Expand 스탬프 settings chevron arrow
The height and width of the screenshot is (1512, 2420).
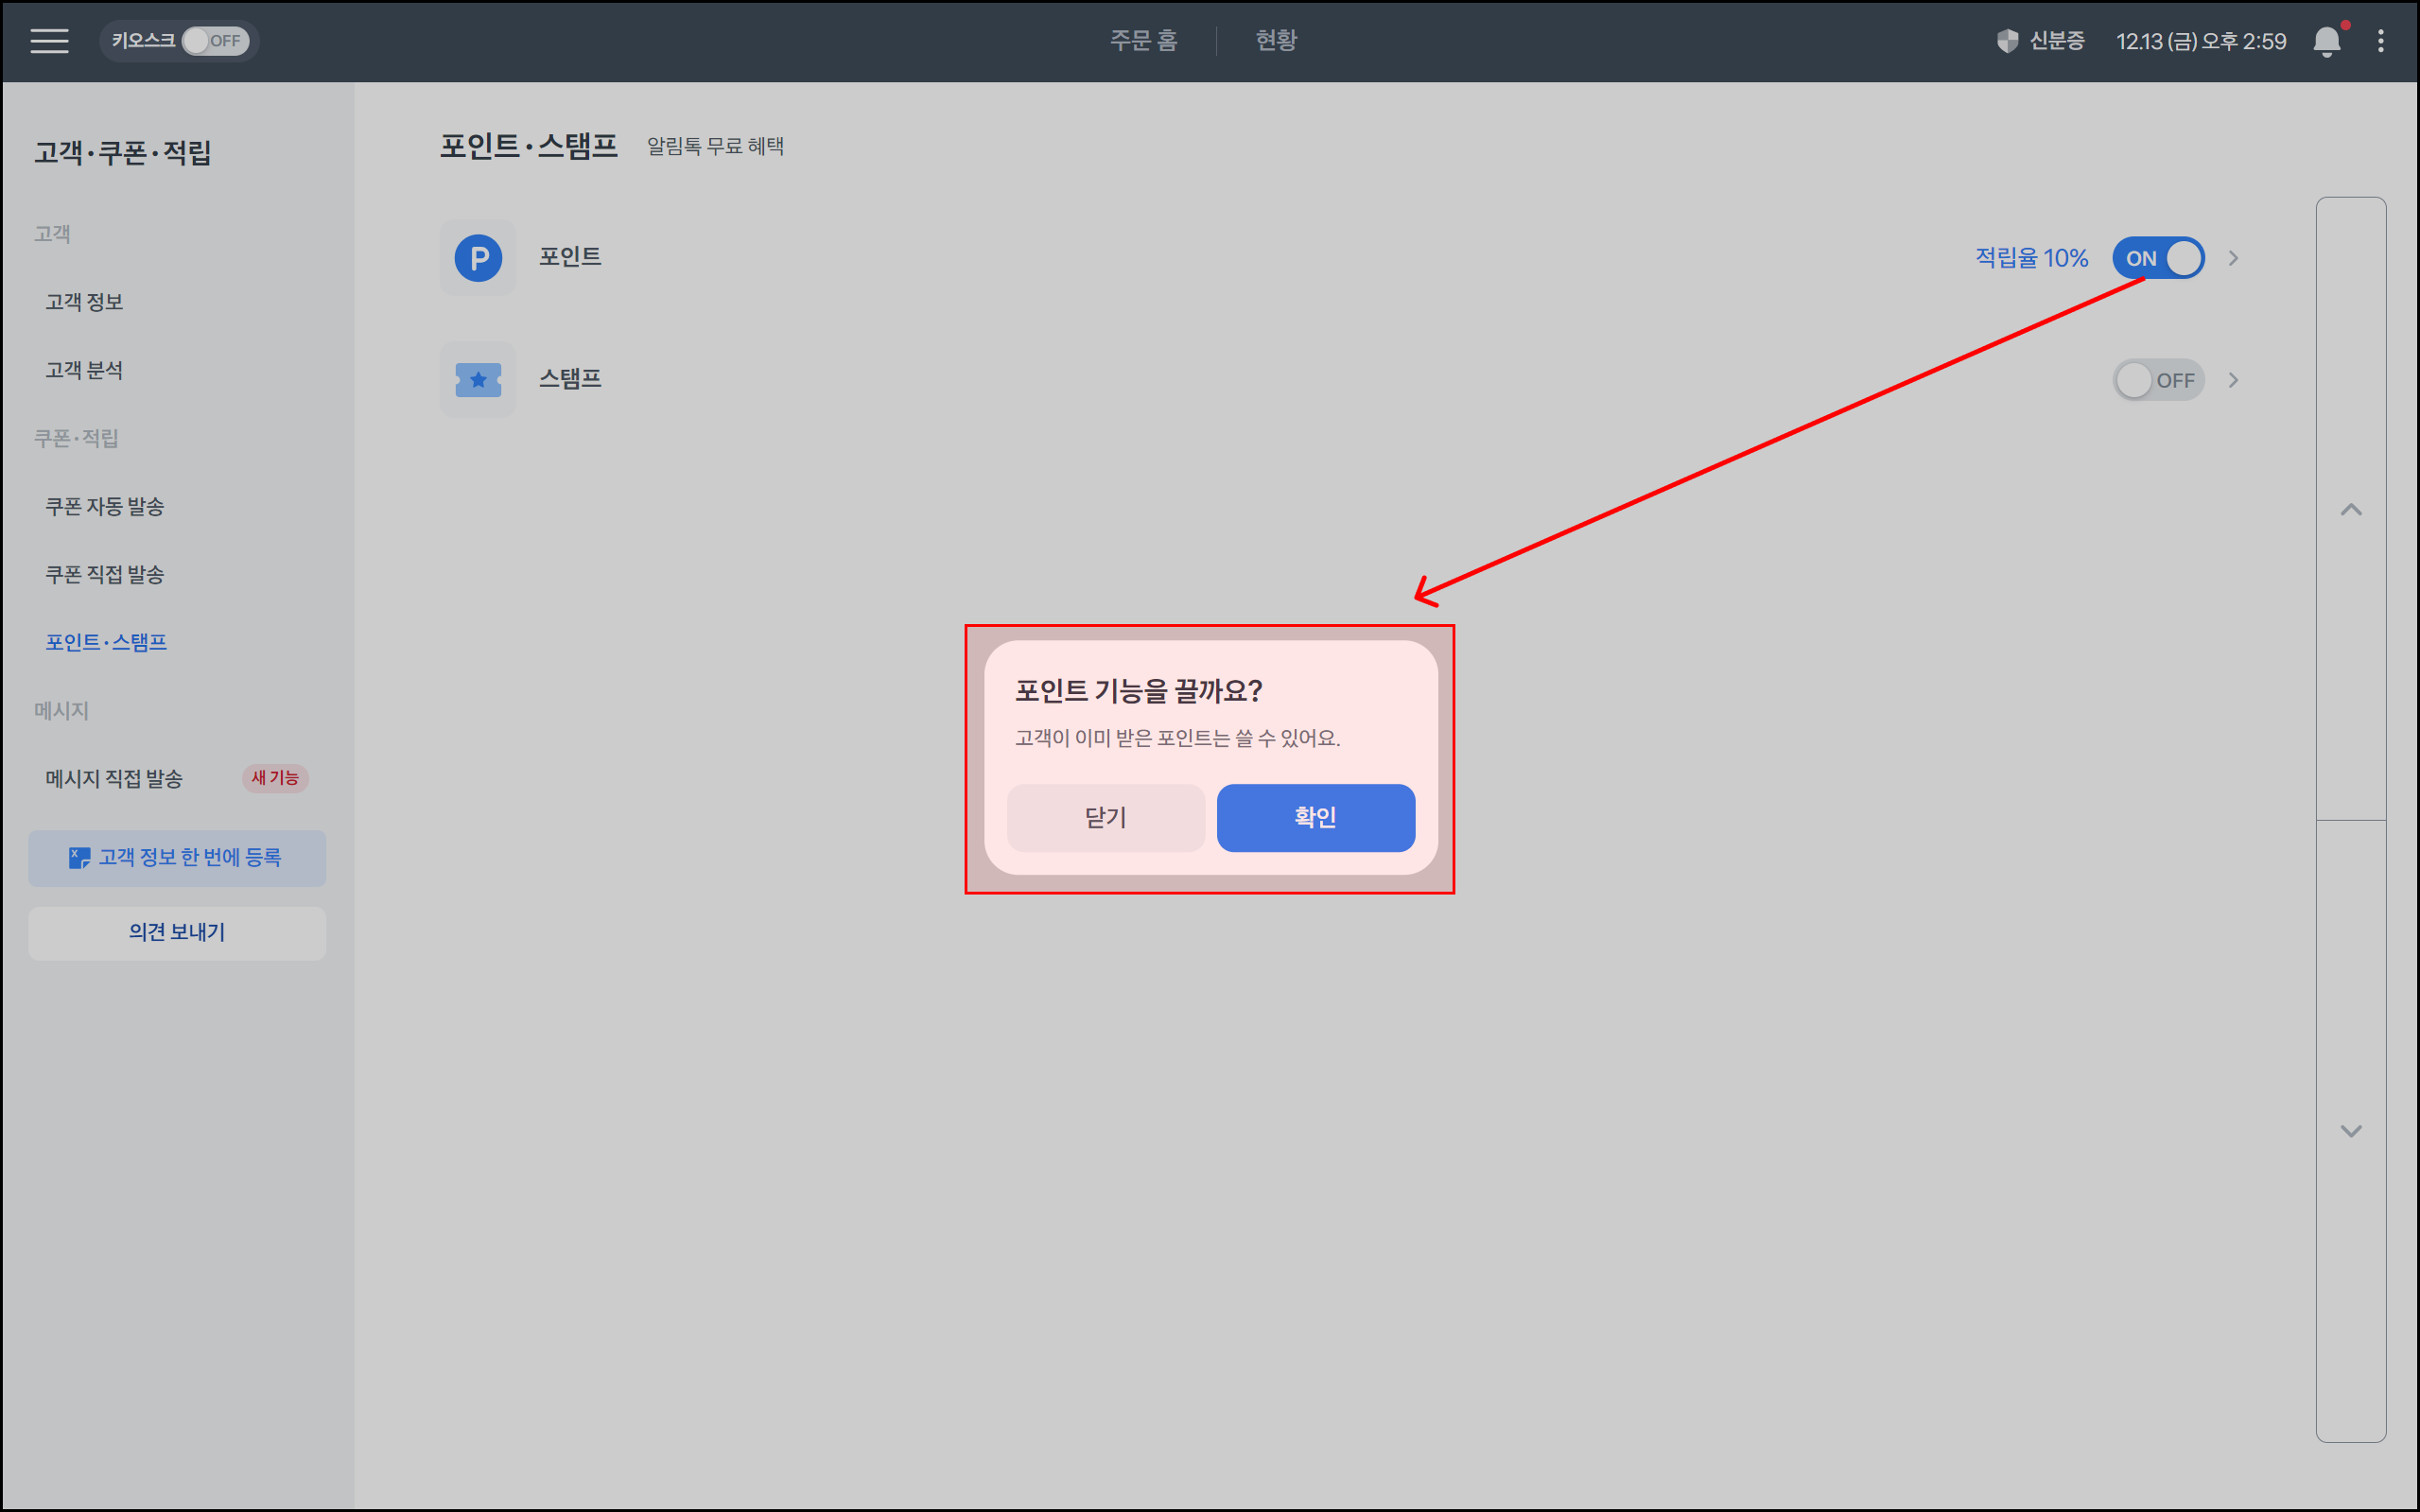coord(2233,380)
